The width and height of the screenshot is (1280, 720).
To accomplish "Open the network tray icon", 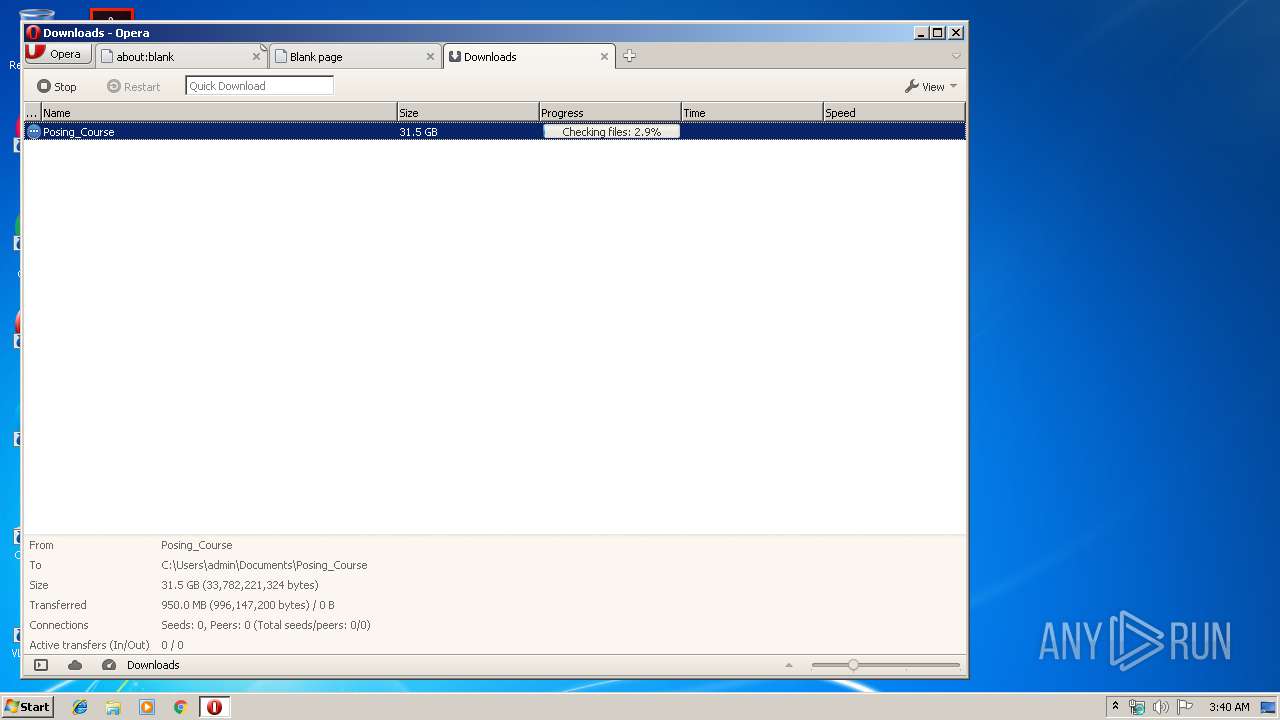I will [x=1137, y=707].
